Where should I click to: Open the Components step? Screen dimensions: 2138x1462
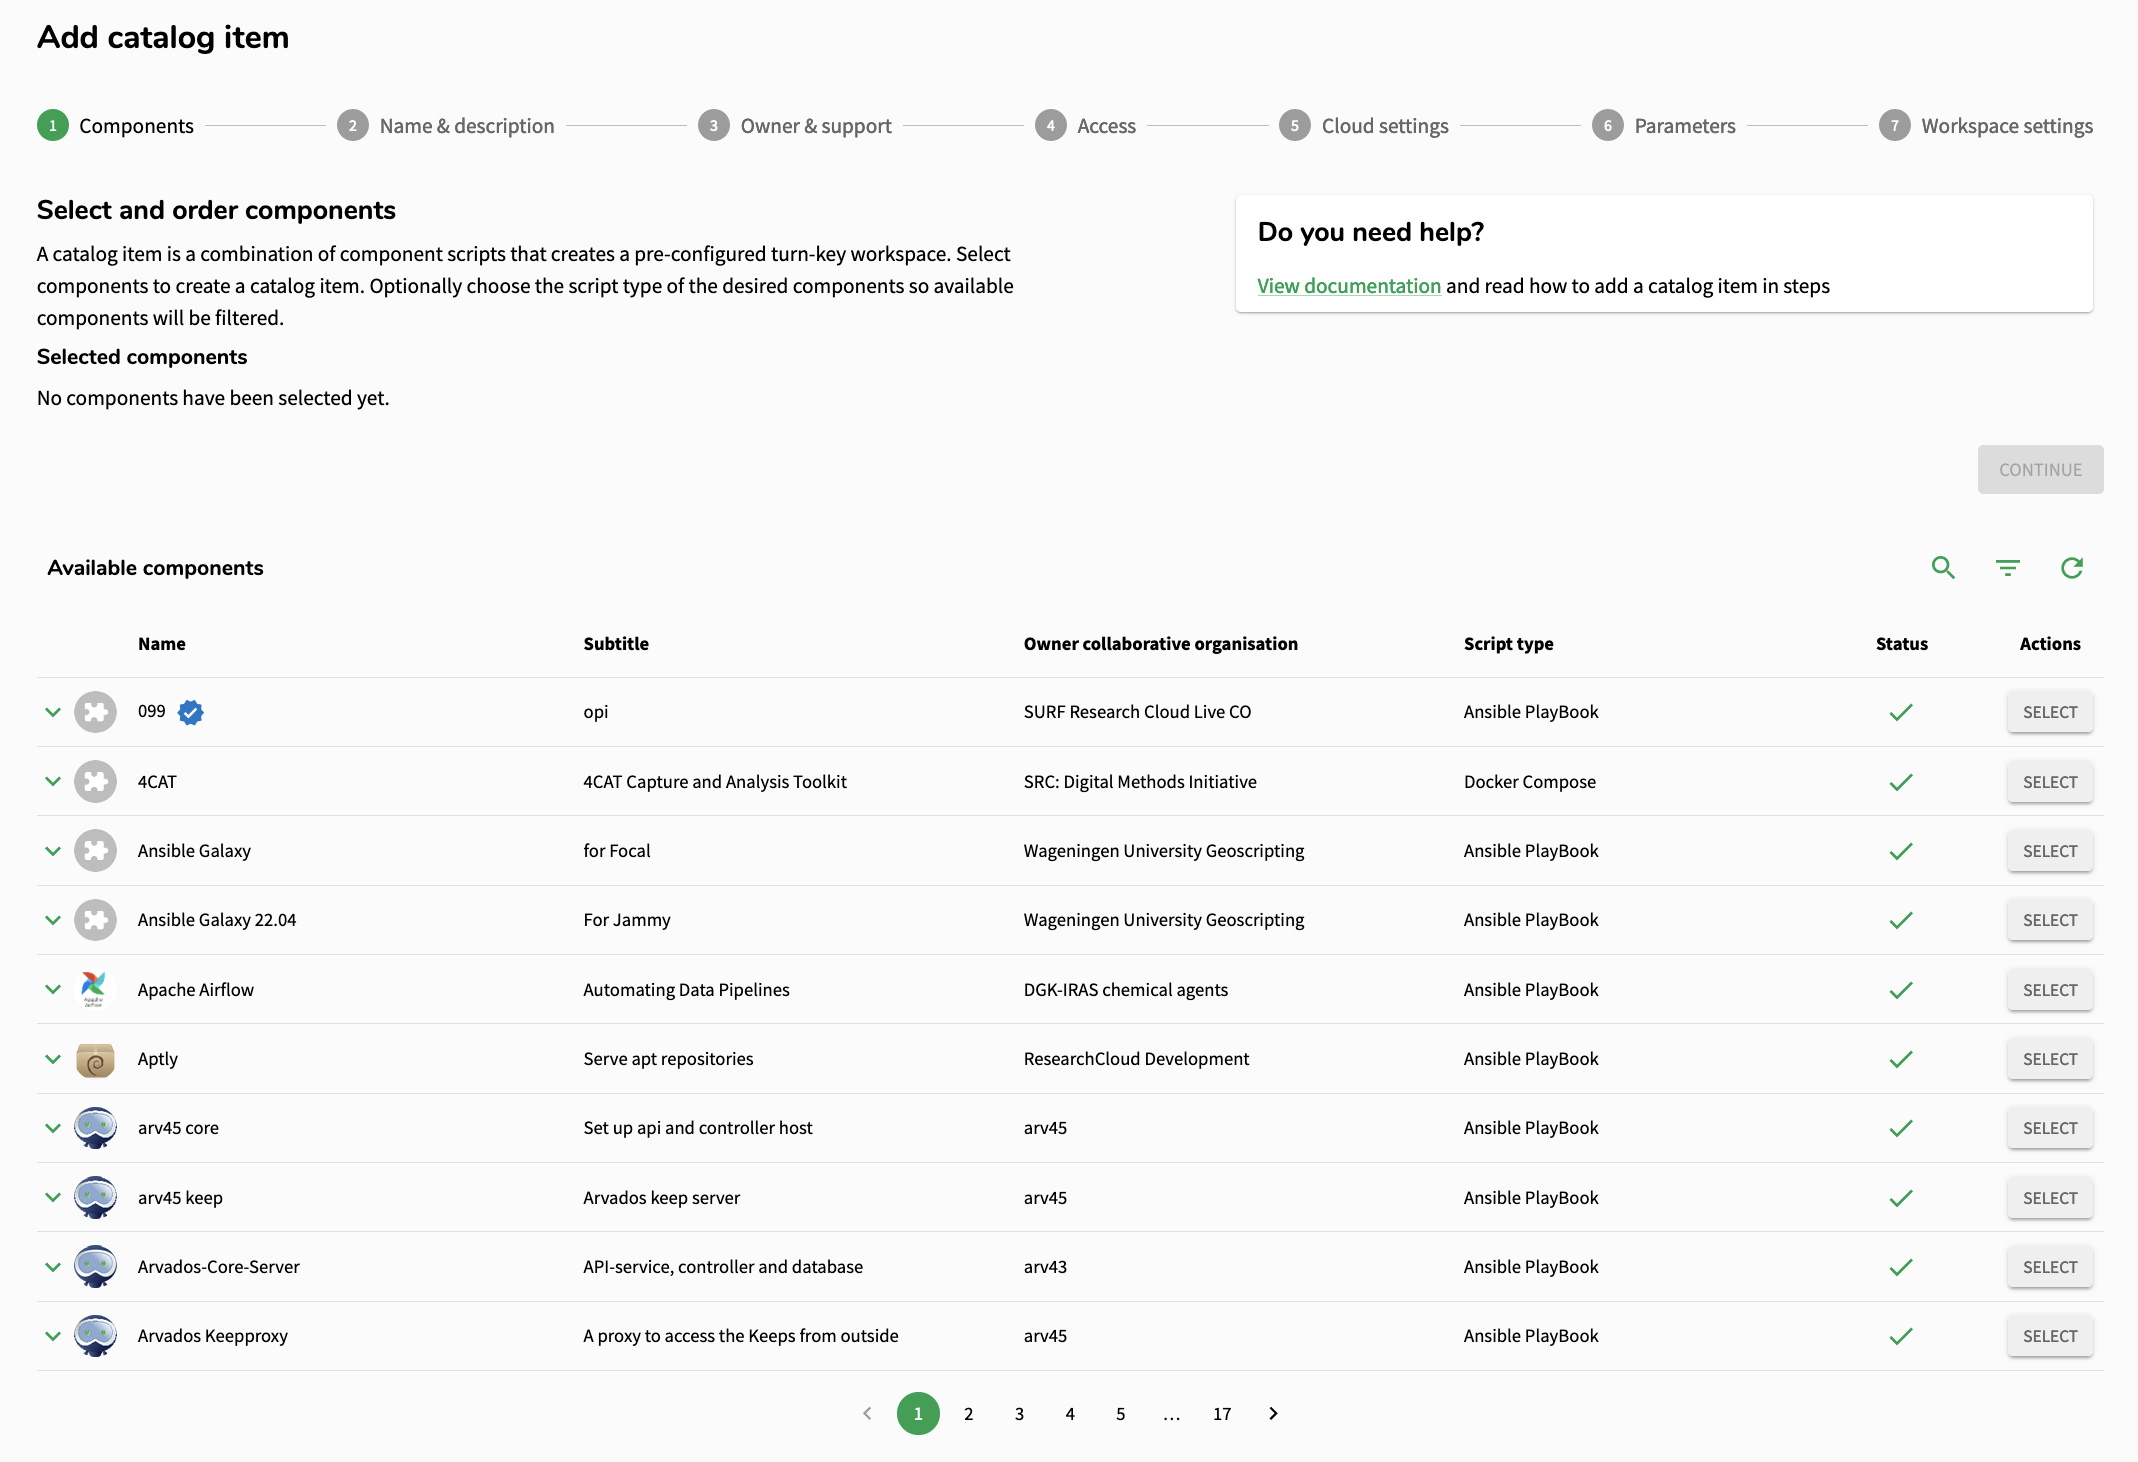pos(116,126)
